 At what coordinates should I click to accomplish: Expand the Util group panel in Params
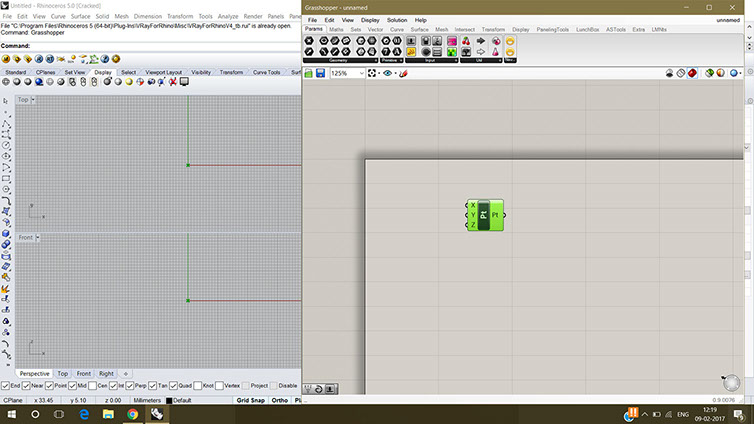click(x=481, y=61)
